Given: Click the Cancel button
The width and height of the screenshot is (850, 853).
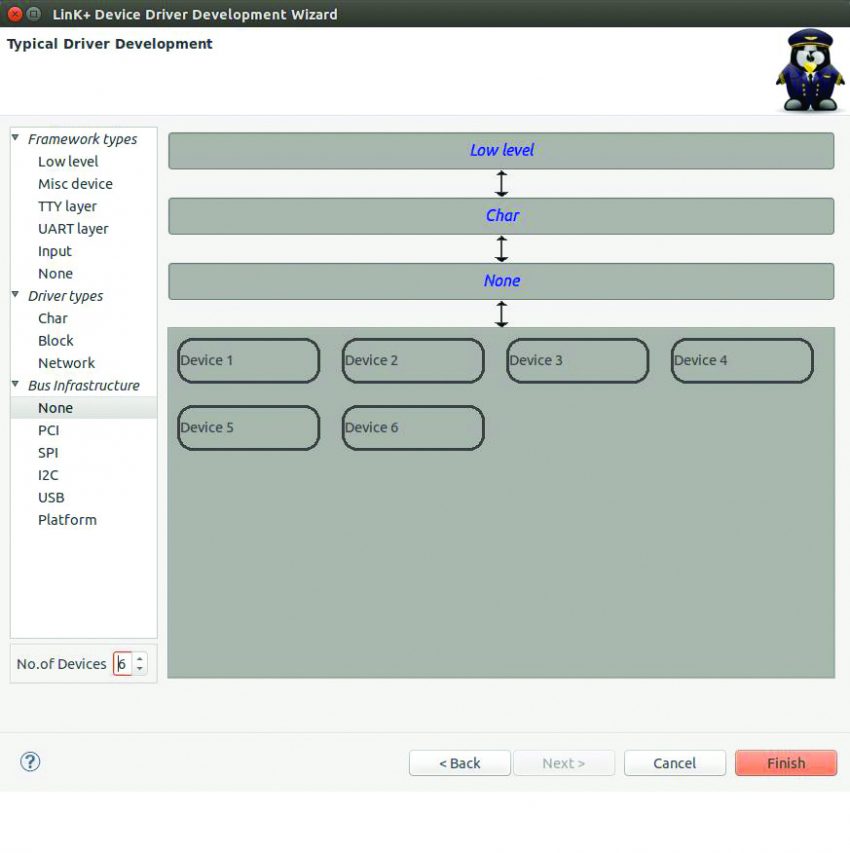Looking at the screenshot, I should [x=675, y=762].
